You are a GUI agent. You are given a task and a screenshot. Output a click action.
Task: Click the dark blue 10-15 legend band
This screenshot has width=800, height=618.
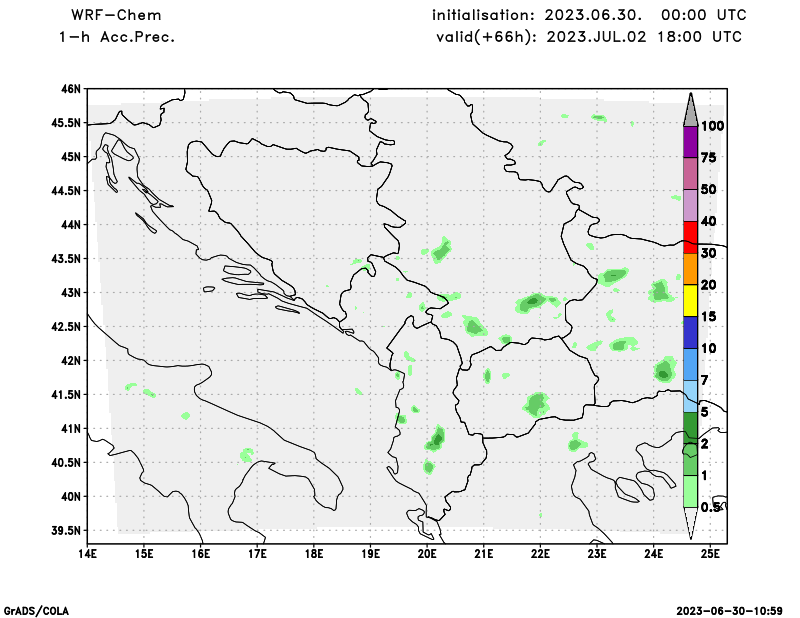point(690,332)
